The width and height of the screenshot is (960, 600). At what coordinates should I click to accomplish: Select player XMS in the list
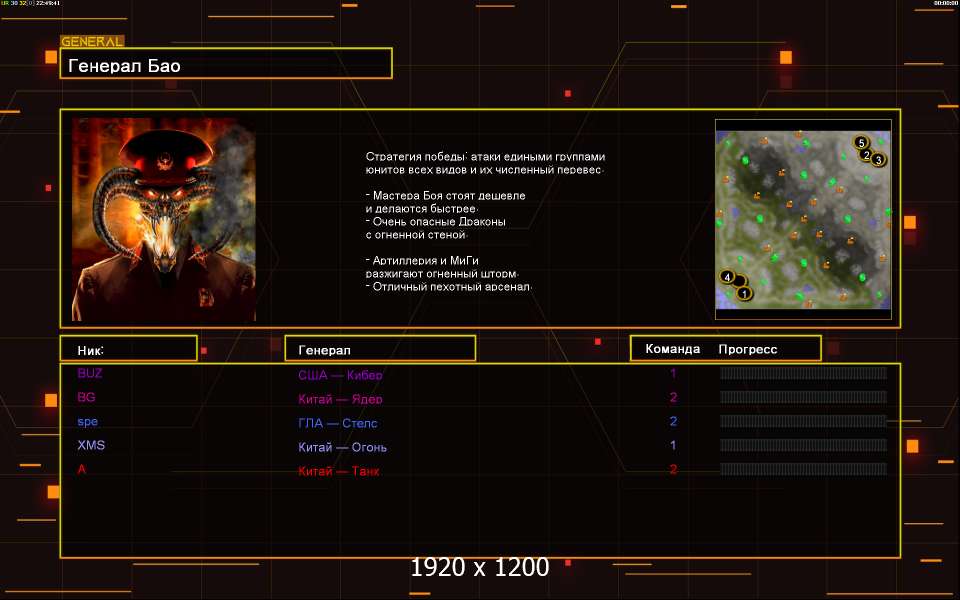click(91, 445)
